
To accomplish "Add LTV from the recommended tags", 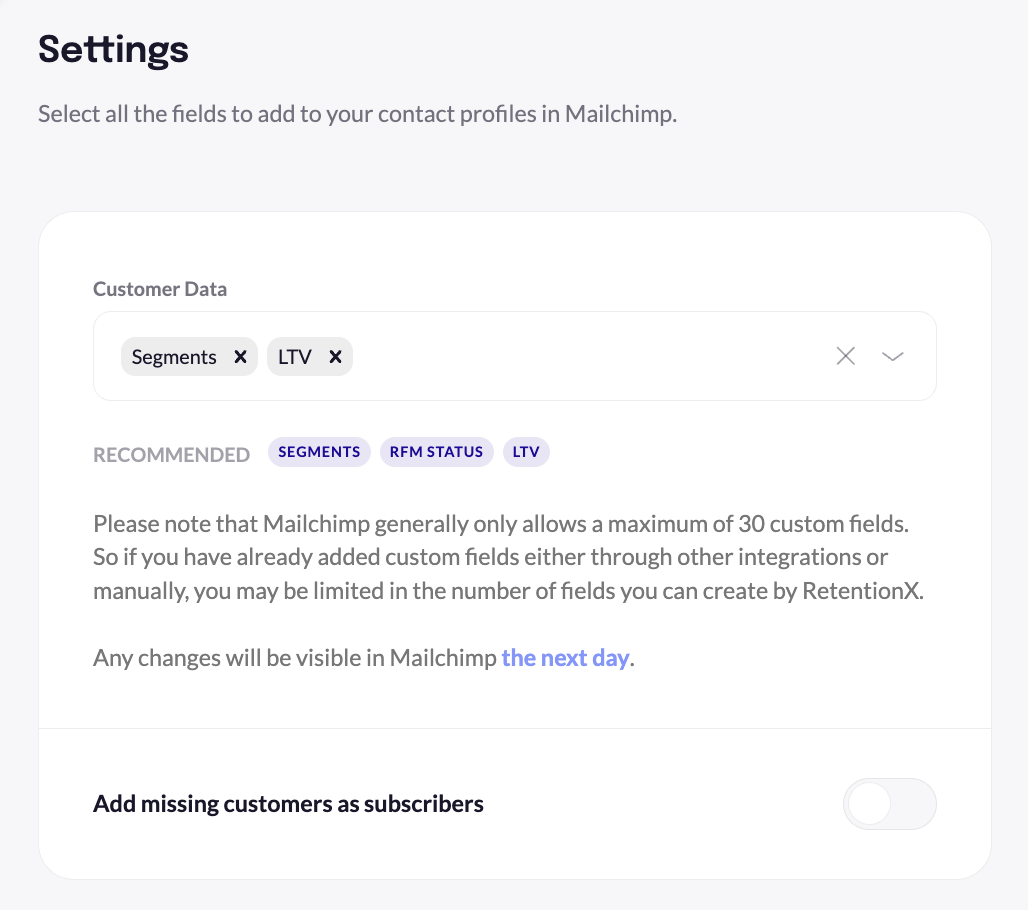I will [526, 452].
